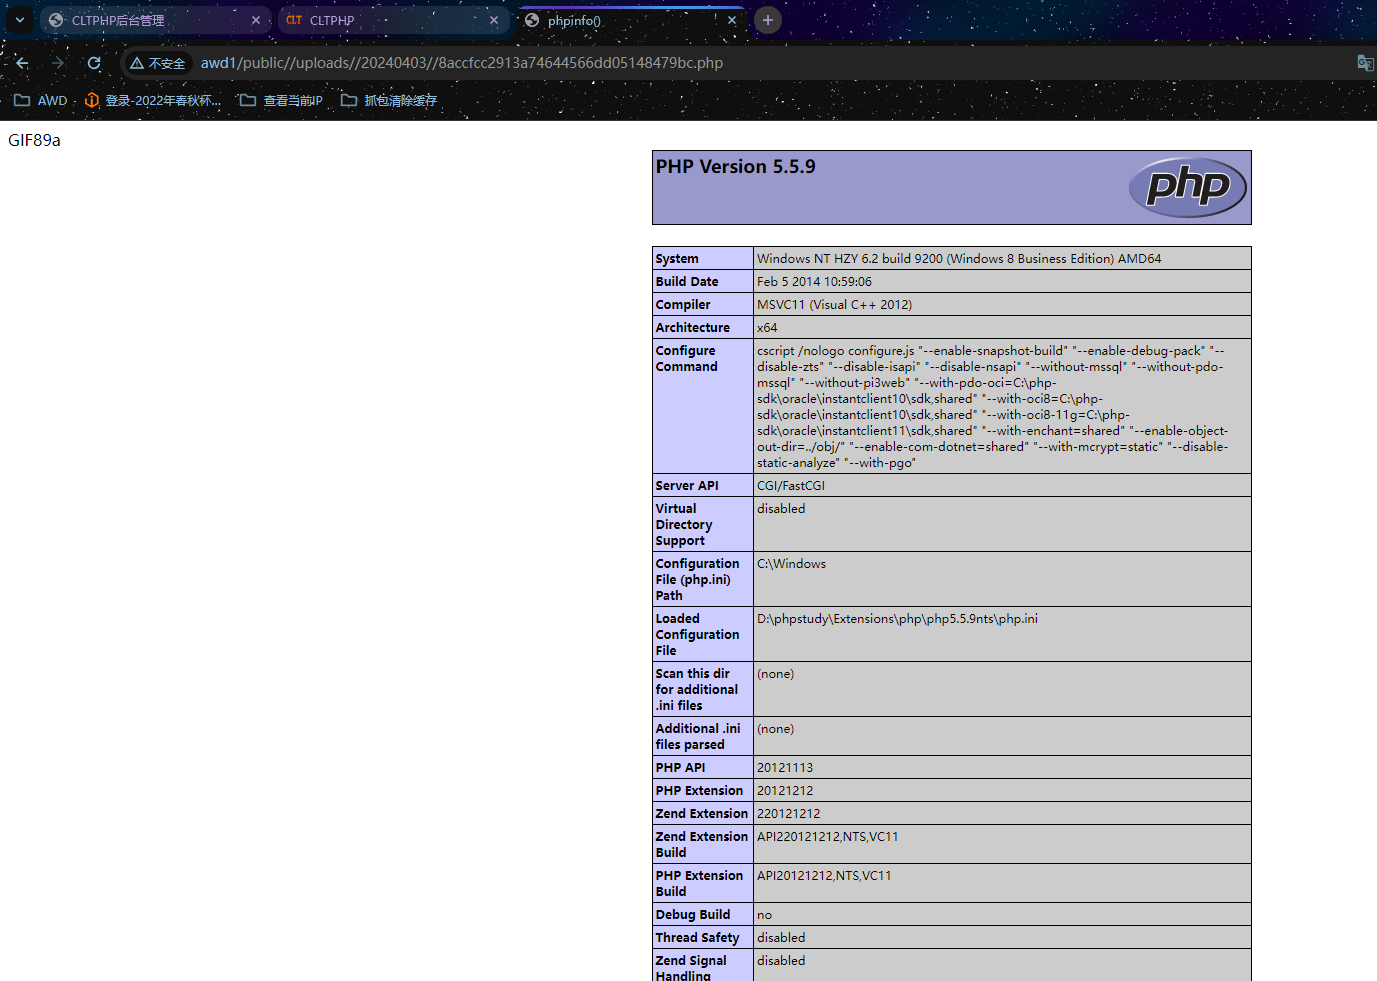
Task: Open the 登录-2022年春秋杯 bookmark
Action: coord(153,100)
